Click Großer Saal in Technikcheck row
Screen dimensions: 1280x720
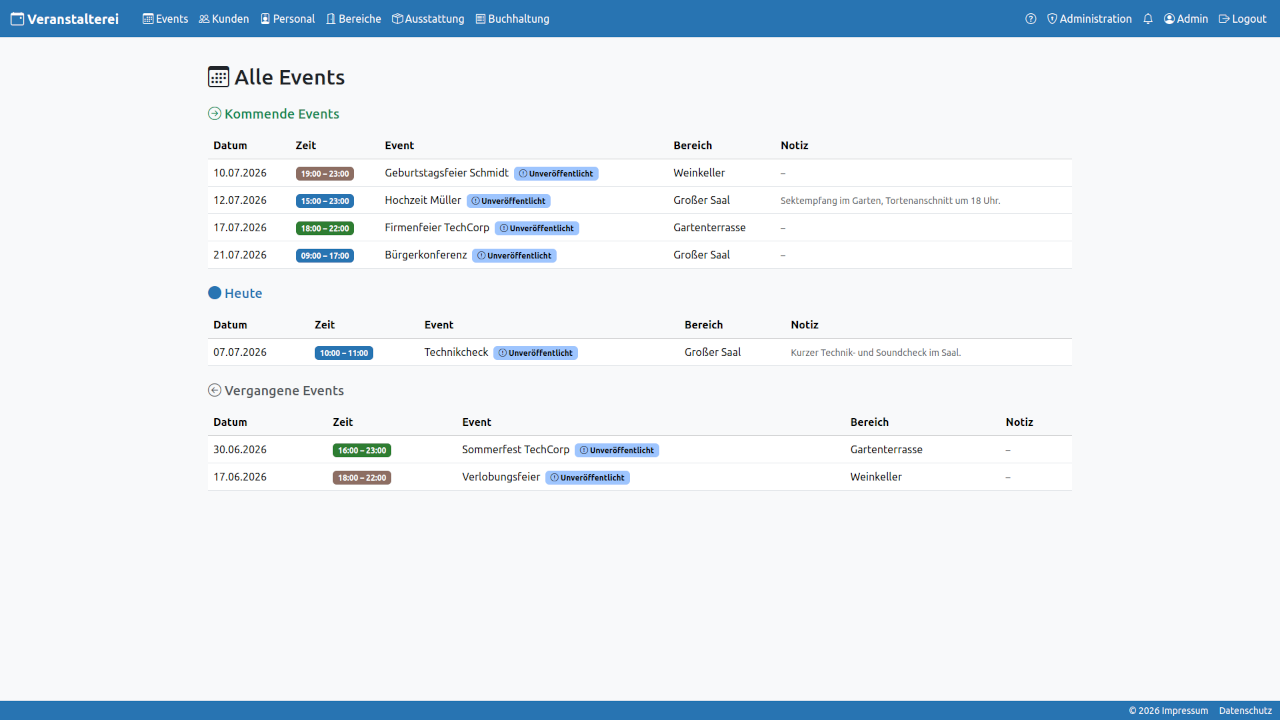click(x=713, y=352)
